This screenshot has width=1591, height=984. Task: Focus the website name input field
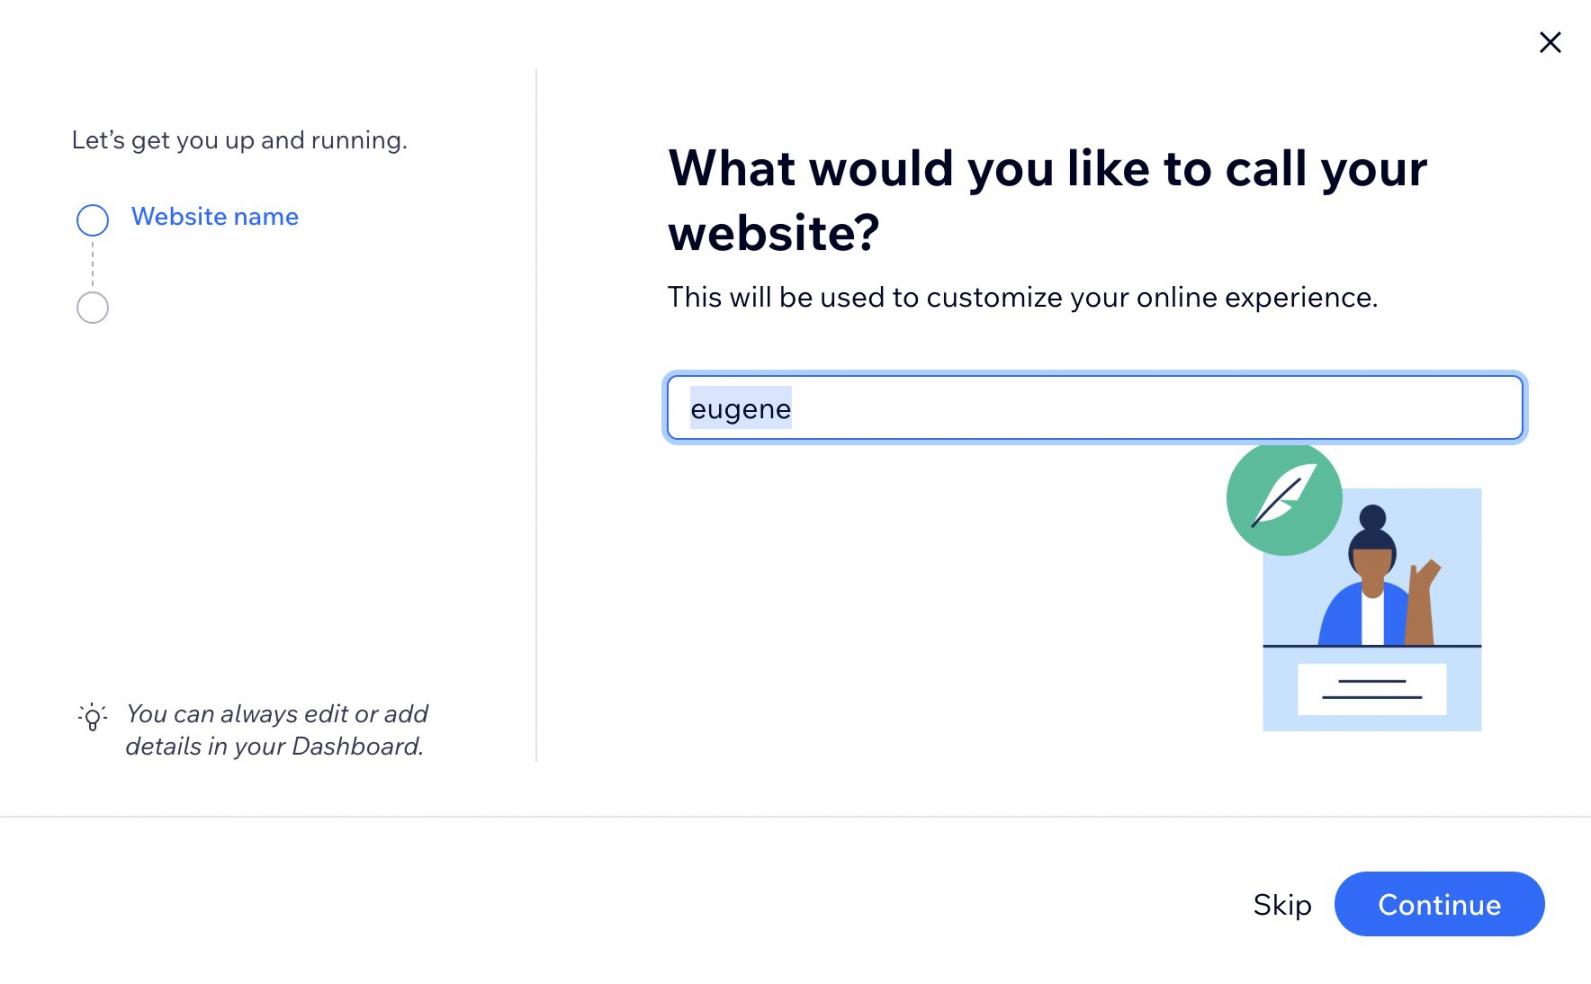[1095, 407]
